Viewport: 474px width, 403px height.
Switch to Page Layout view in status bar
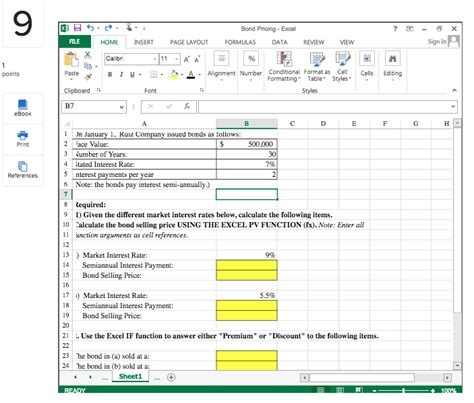pos(340,390)
